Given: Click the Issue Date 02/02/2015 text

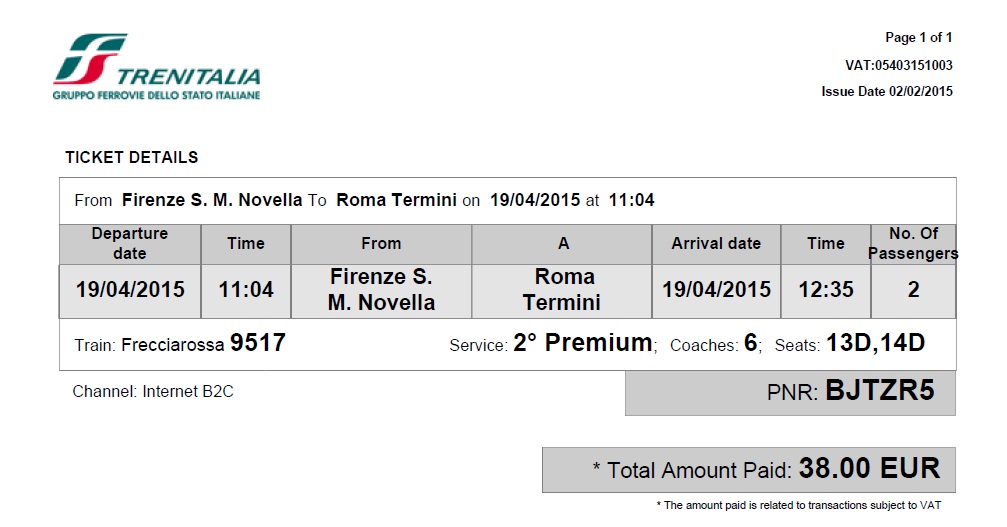Looking at the screenshot, I should 887,92.
